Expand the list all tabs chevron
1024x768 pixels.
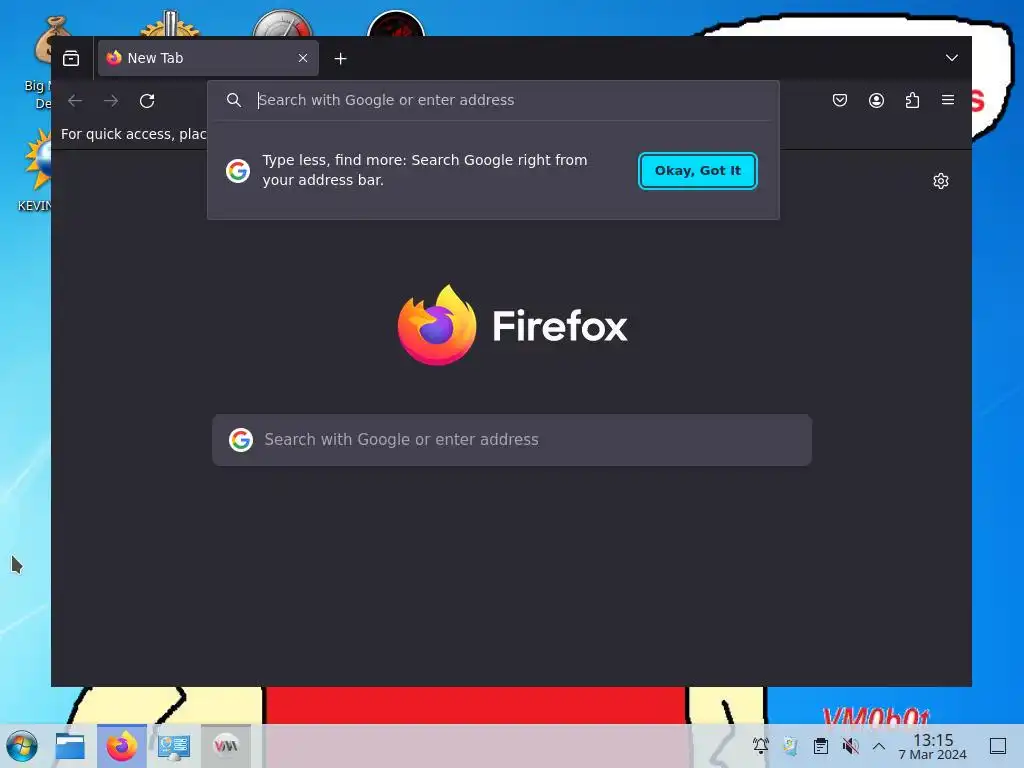click(x=952, y=58)
